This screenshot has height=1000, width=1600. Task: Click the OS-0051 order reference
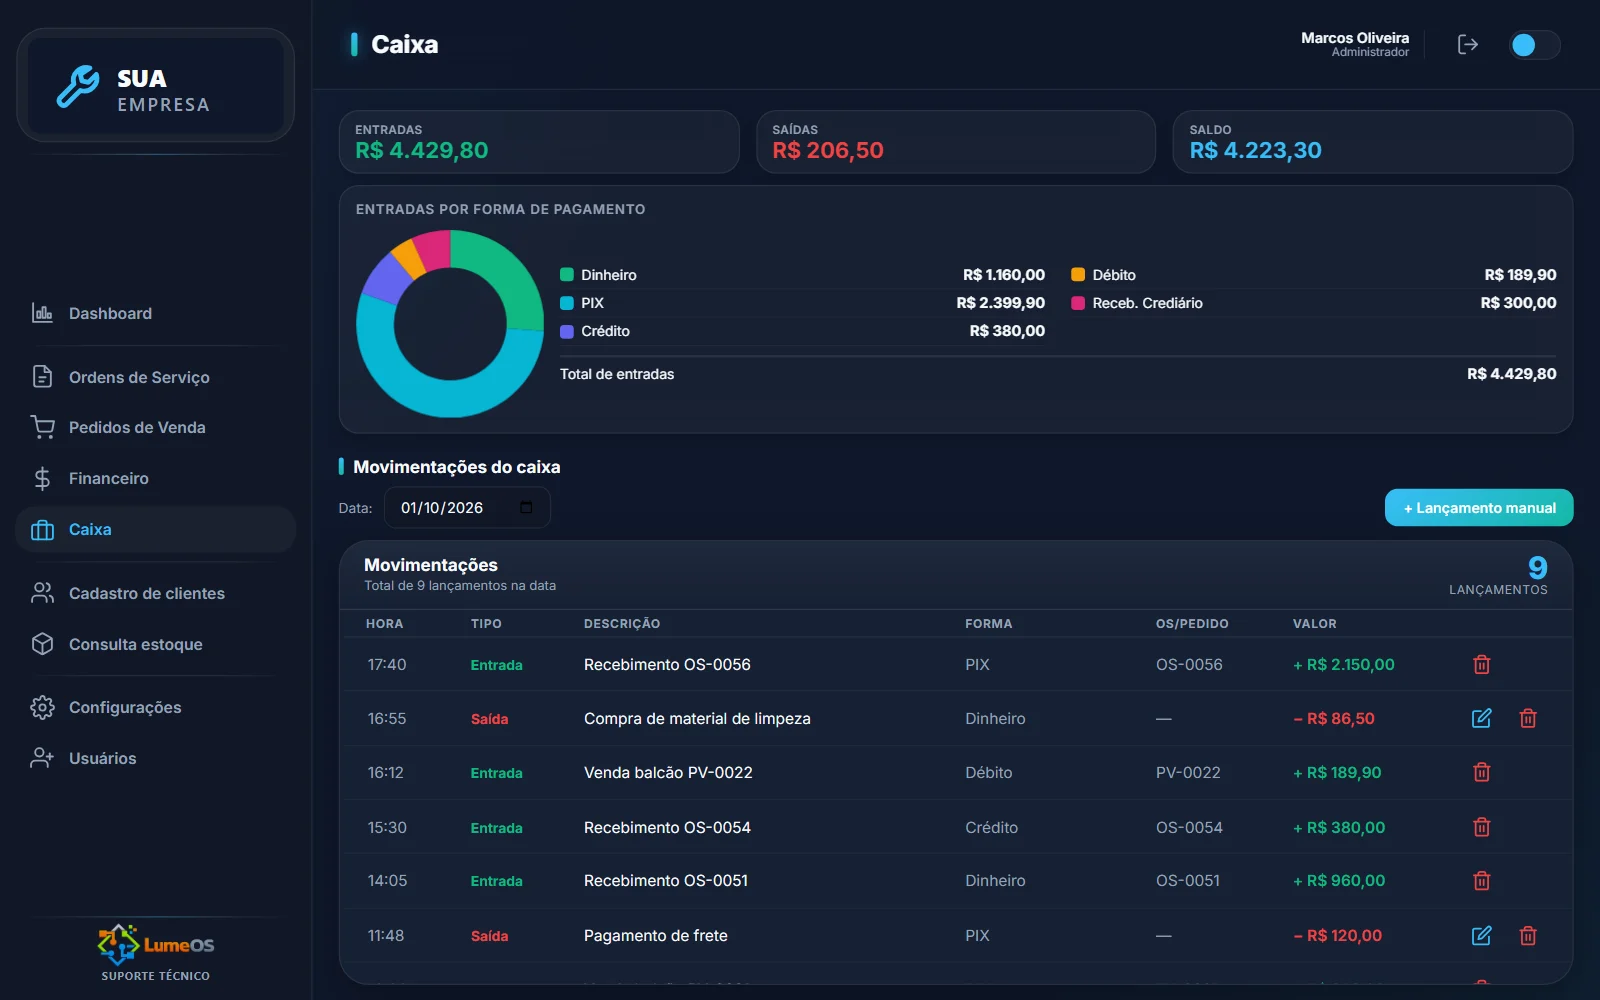[1188, 880]
